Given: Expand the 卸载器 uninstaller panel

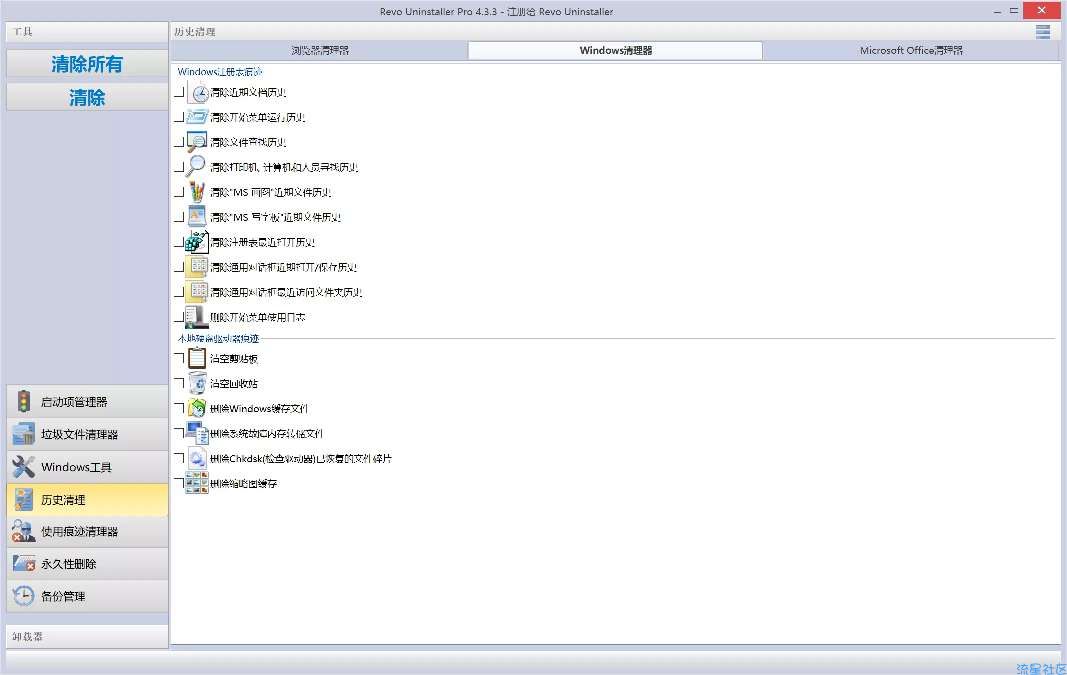Looking at the screenshot, I should 87,637.
